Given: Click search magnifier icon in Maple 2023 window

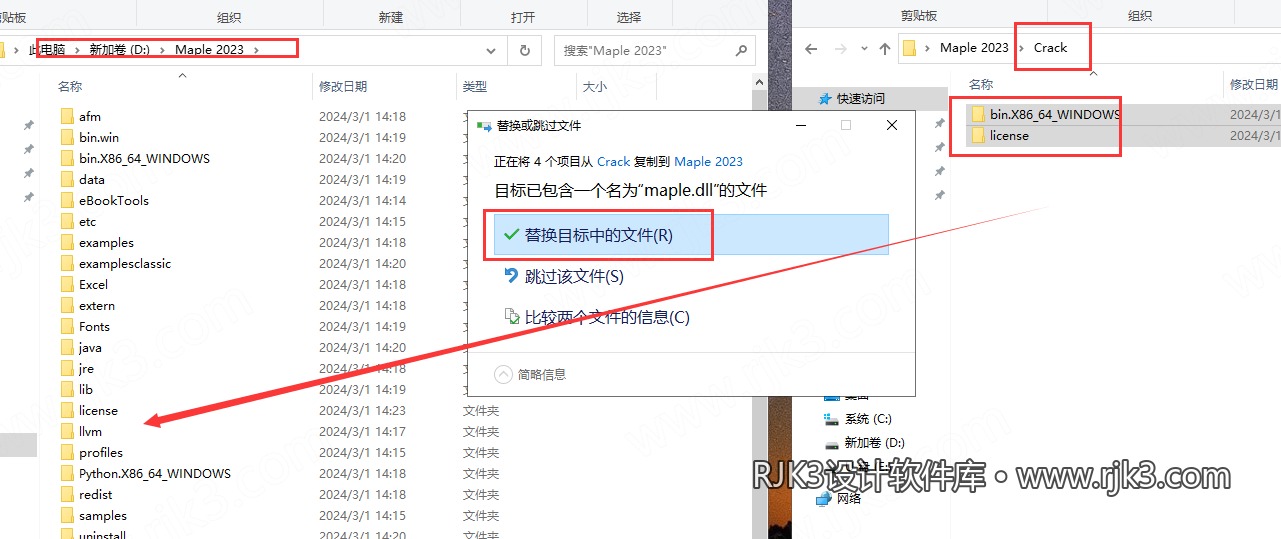Looking at the screenshot, I should [741, 50].
